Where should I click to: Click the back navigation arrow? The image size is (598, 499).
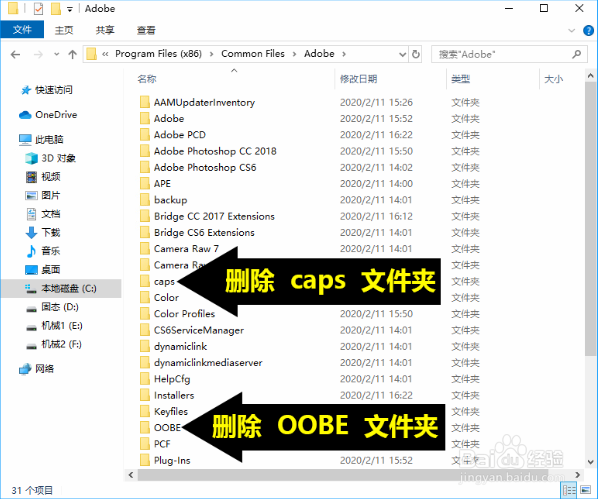pos(15,55)
